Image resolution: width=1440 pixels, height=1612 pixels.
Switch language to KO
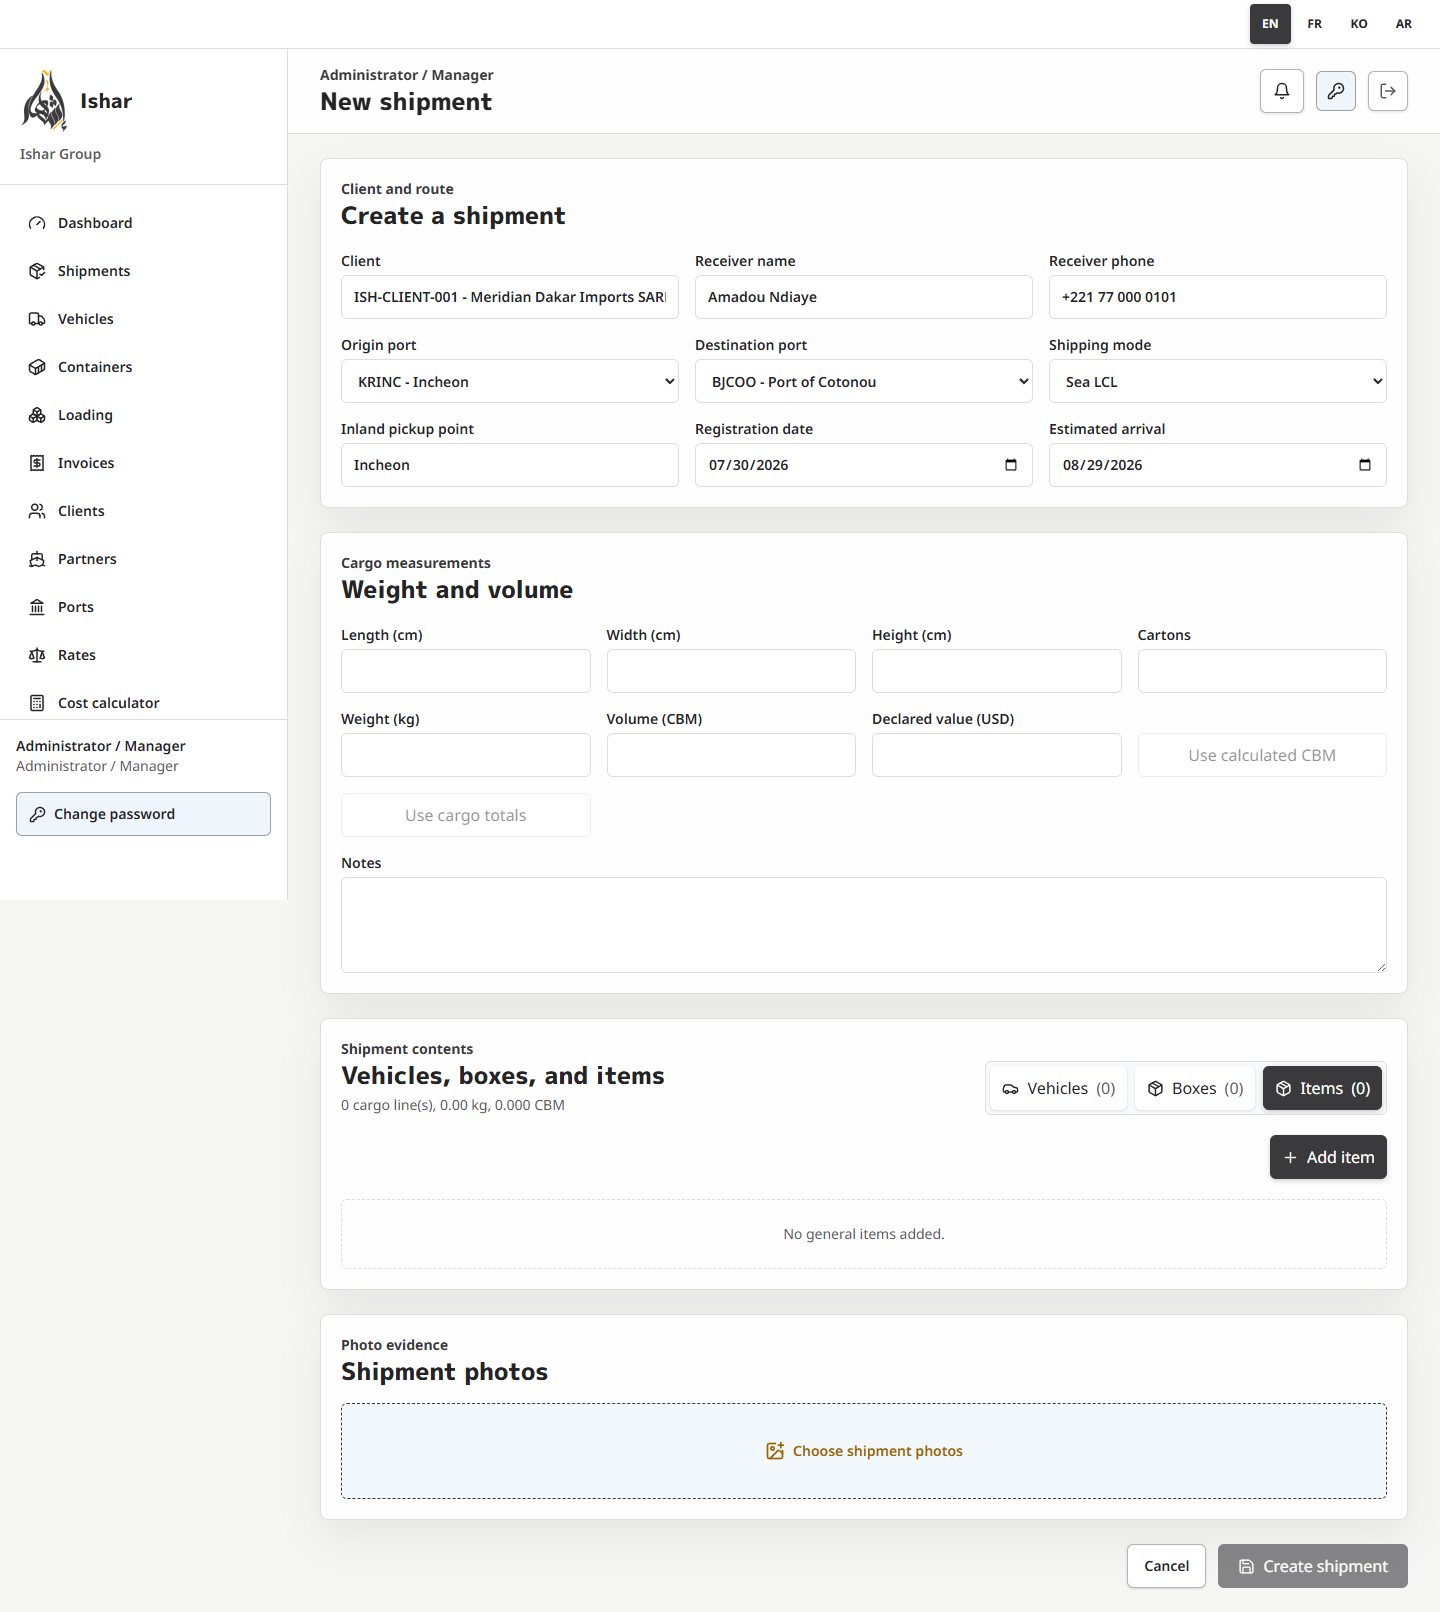1359,24
